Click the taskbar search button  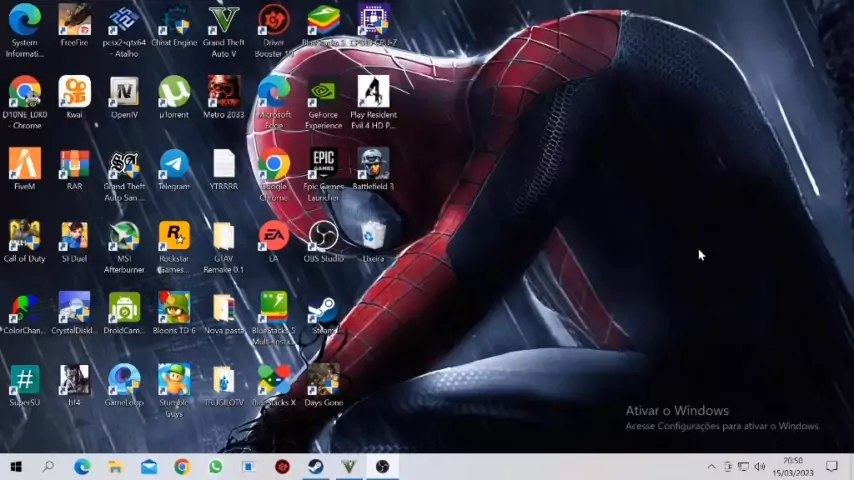[x=48, y=467]
